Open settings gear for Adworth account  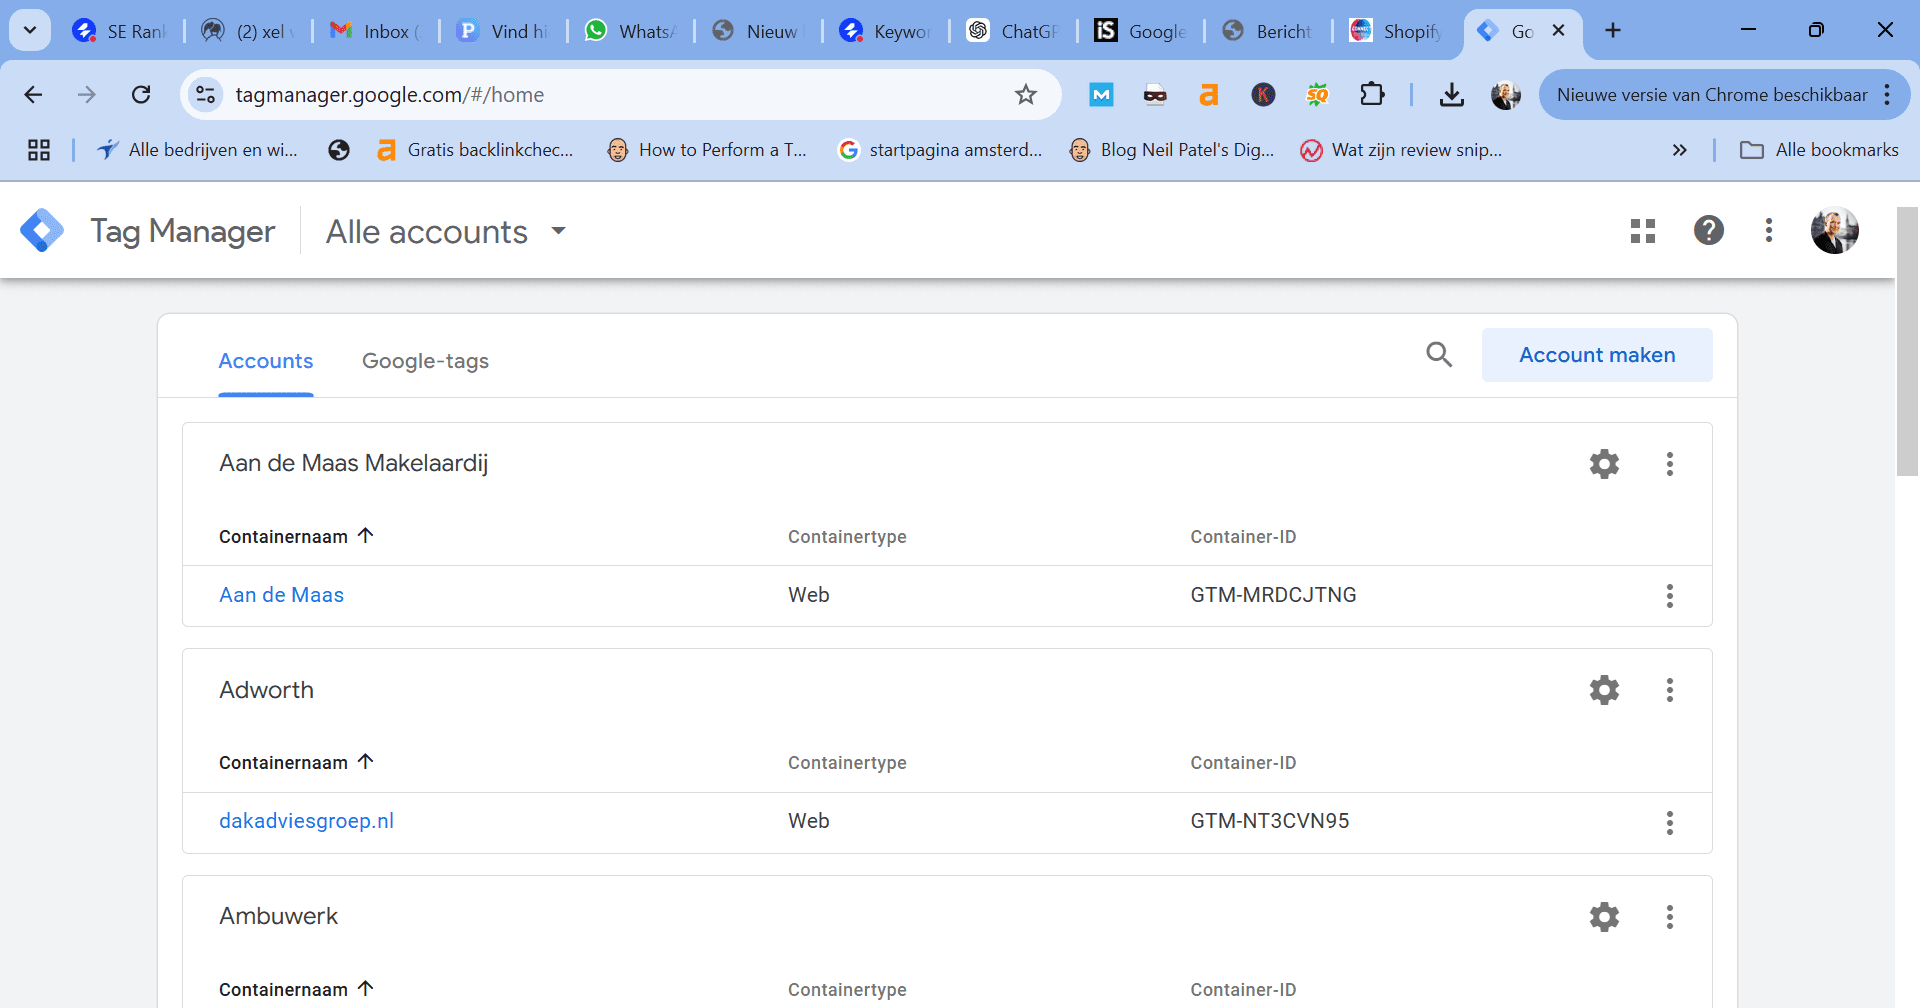tap(1604, 690)
